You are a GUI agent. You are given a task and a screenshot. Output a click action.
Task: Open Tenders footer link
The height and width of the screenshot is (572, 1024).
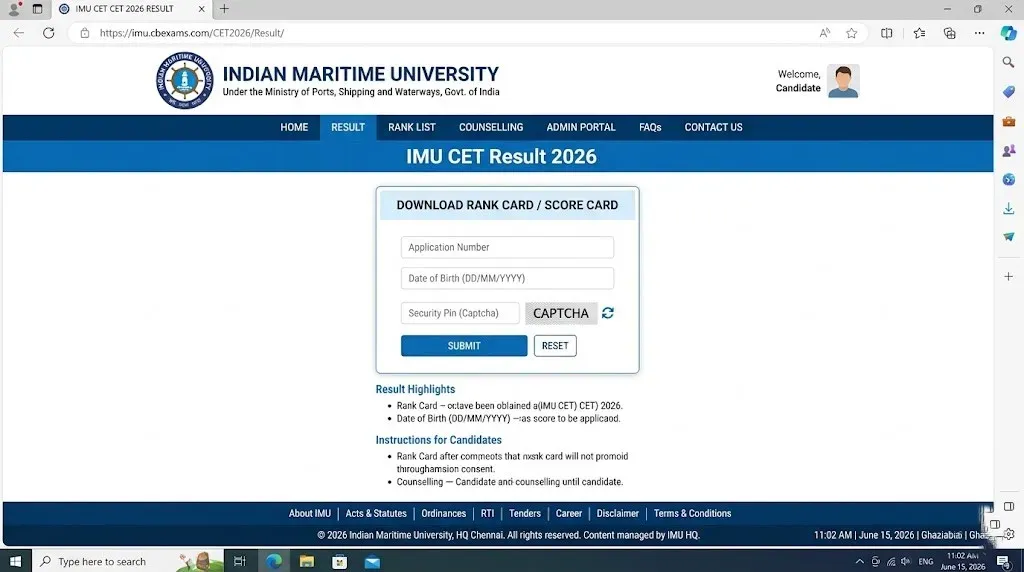pos(524,513)
